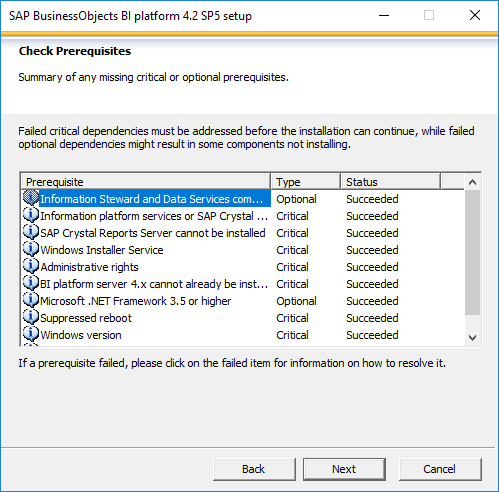499x492 pixels.
Task: Click info icon beside Windows Installer Service
Action: [31, 249]
